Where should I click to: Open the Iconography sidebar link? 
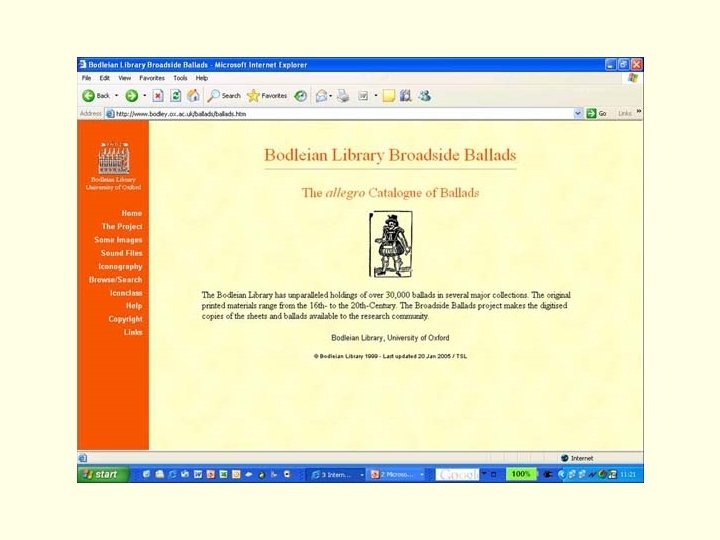click(x=120, y=266)
